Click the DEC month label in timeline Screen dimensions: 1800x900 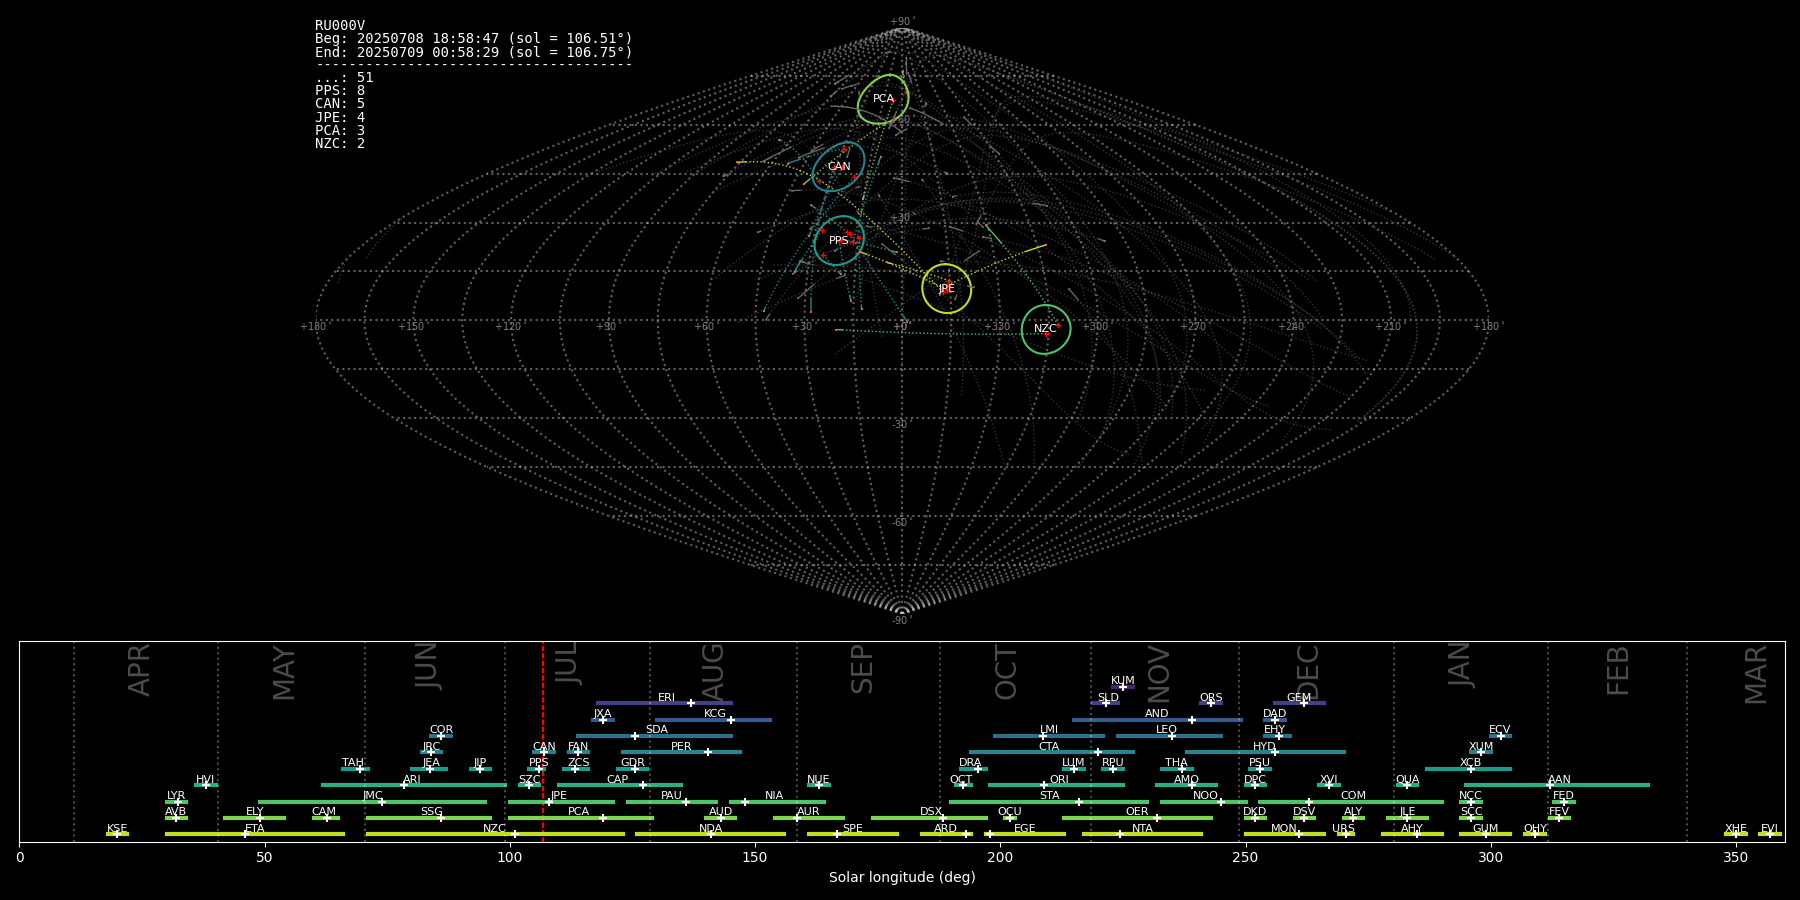(x=1308, y=672)
